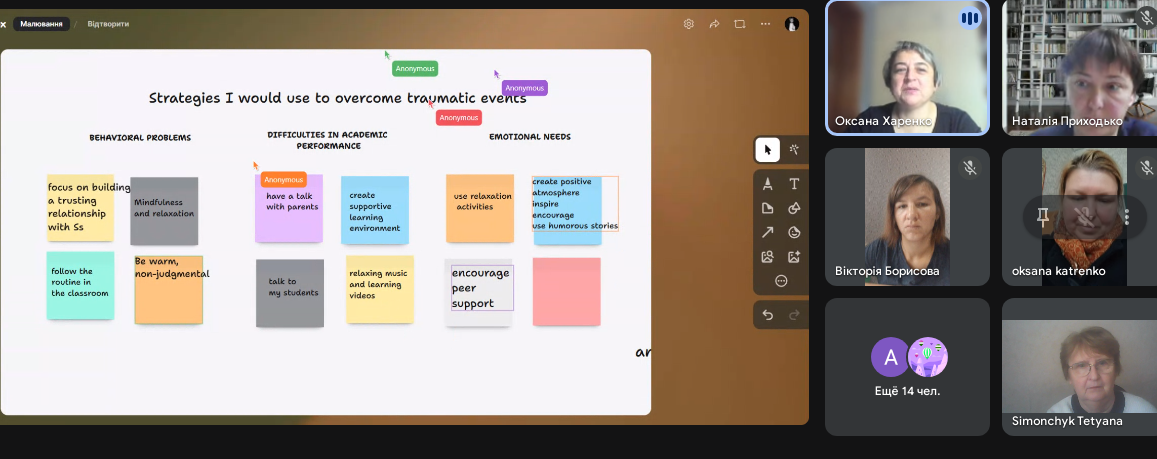Click the share arrow icon
Image resolution: width=1157 pixels, height=459 pixels.
coord(714,24)
